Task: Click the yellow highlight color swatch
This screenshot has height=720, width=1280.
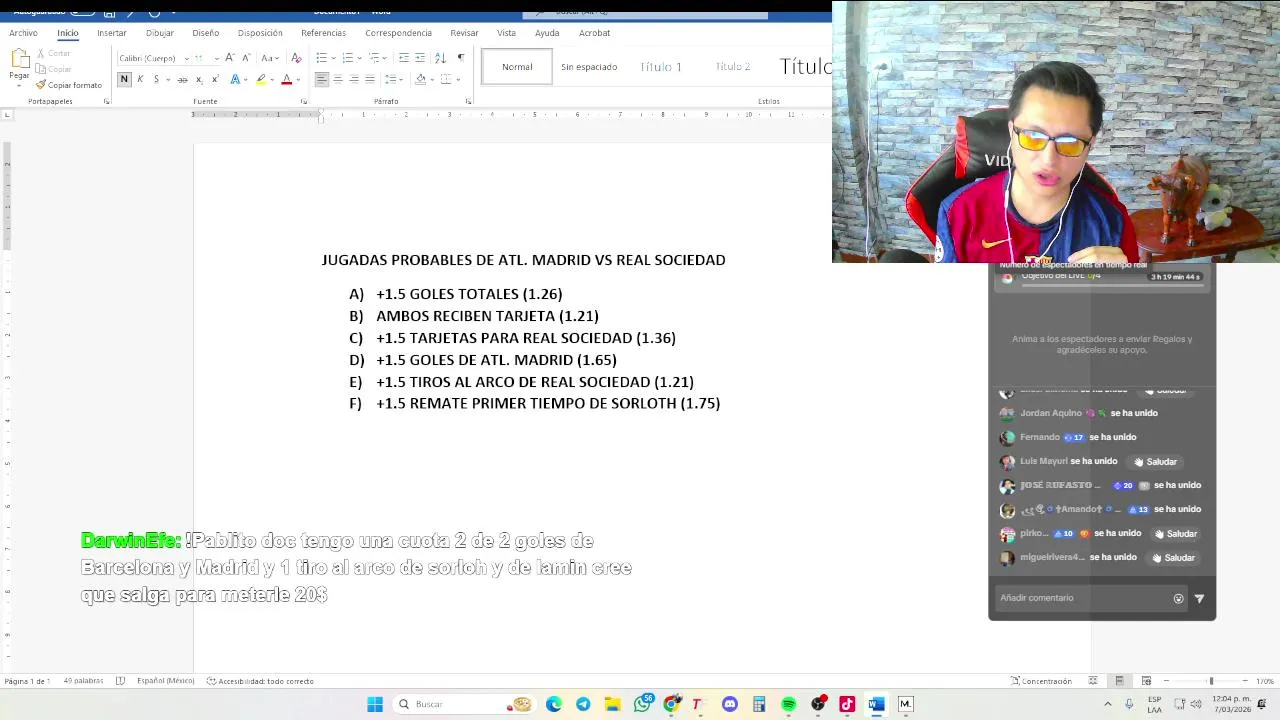Action: 261,79
